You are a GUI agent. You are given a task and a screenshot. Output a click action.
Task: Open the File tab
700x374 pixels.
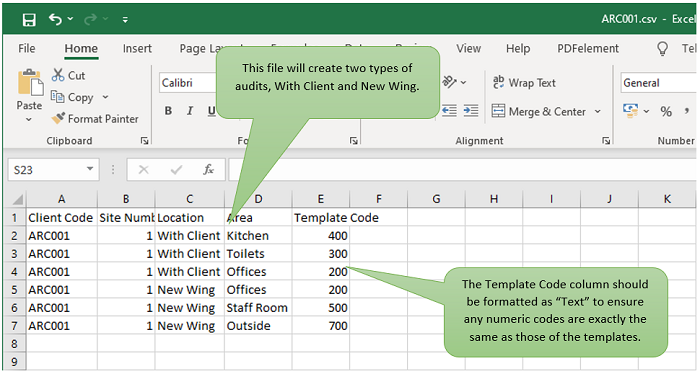pos(27,48)
